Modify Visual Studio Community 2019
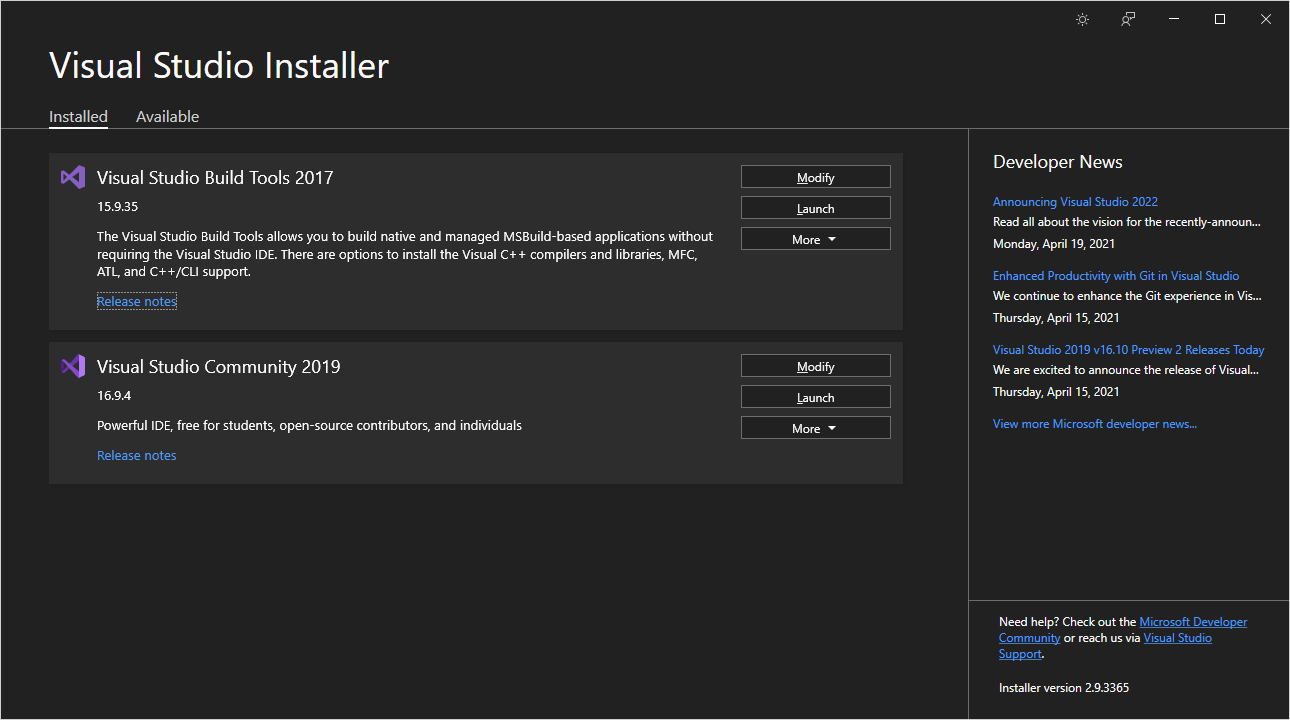The width and height of the screenshot is (1290, 720). [x=815, y=366]
